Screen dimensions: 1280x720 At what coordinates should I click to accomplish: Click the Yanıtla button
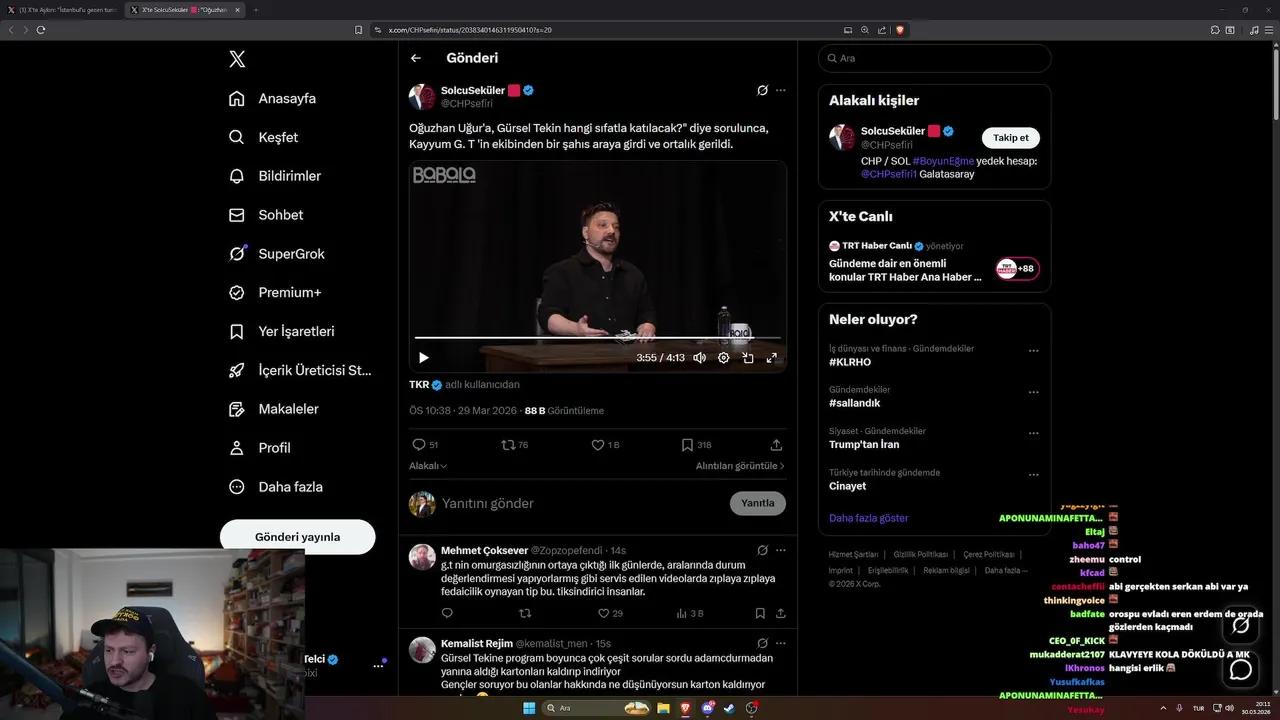click(758, 503)
